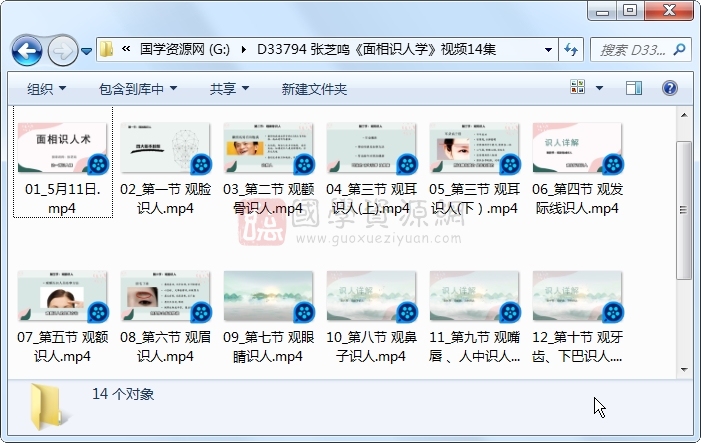Click the file name 07_第五节 观额识人.mp4
Viewport: 701px width, 443px height.
(x=63, y=346)
